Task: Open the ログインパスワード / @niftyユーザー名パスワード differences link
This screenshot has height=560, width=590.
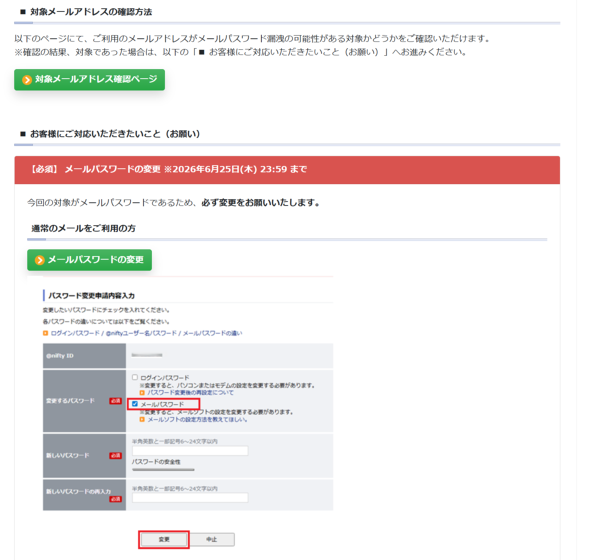Action: pos(146,333)
